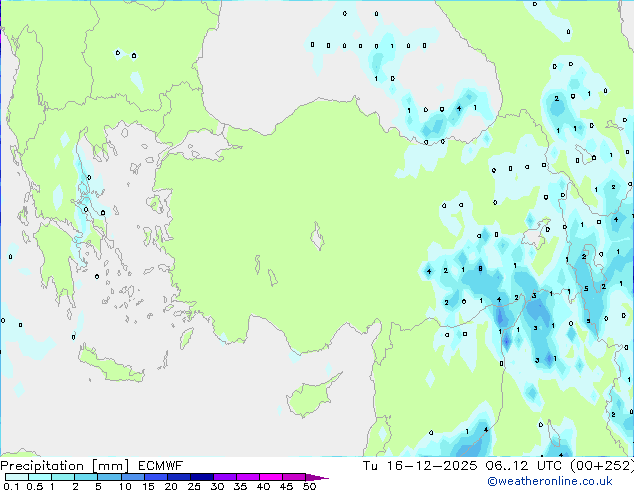The height and width of the screenshot is (490, 634).
Task: Click the island of Cyprus on the map
Action: click(x=311, y=396)
